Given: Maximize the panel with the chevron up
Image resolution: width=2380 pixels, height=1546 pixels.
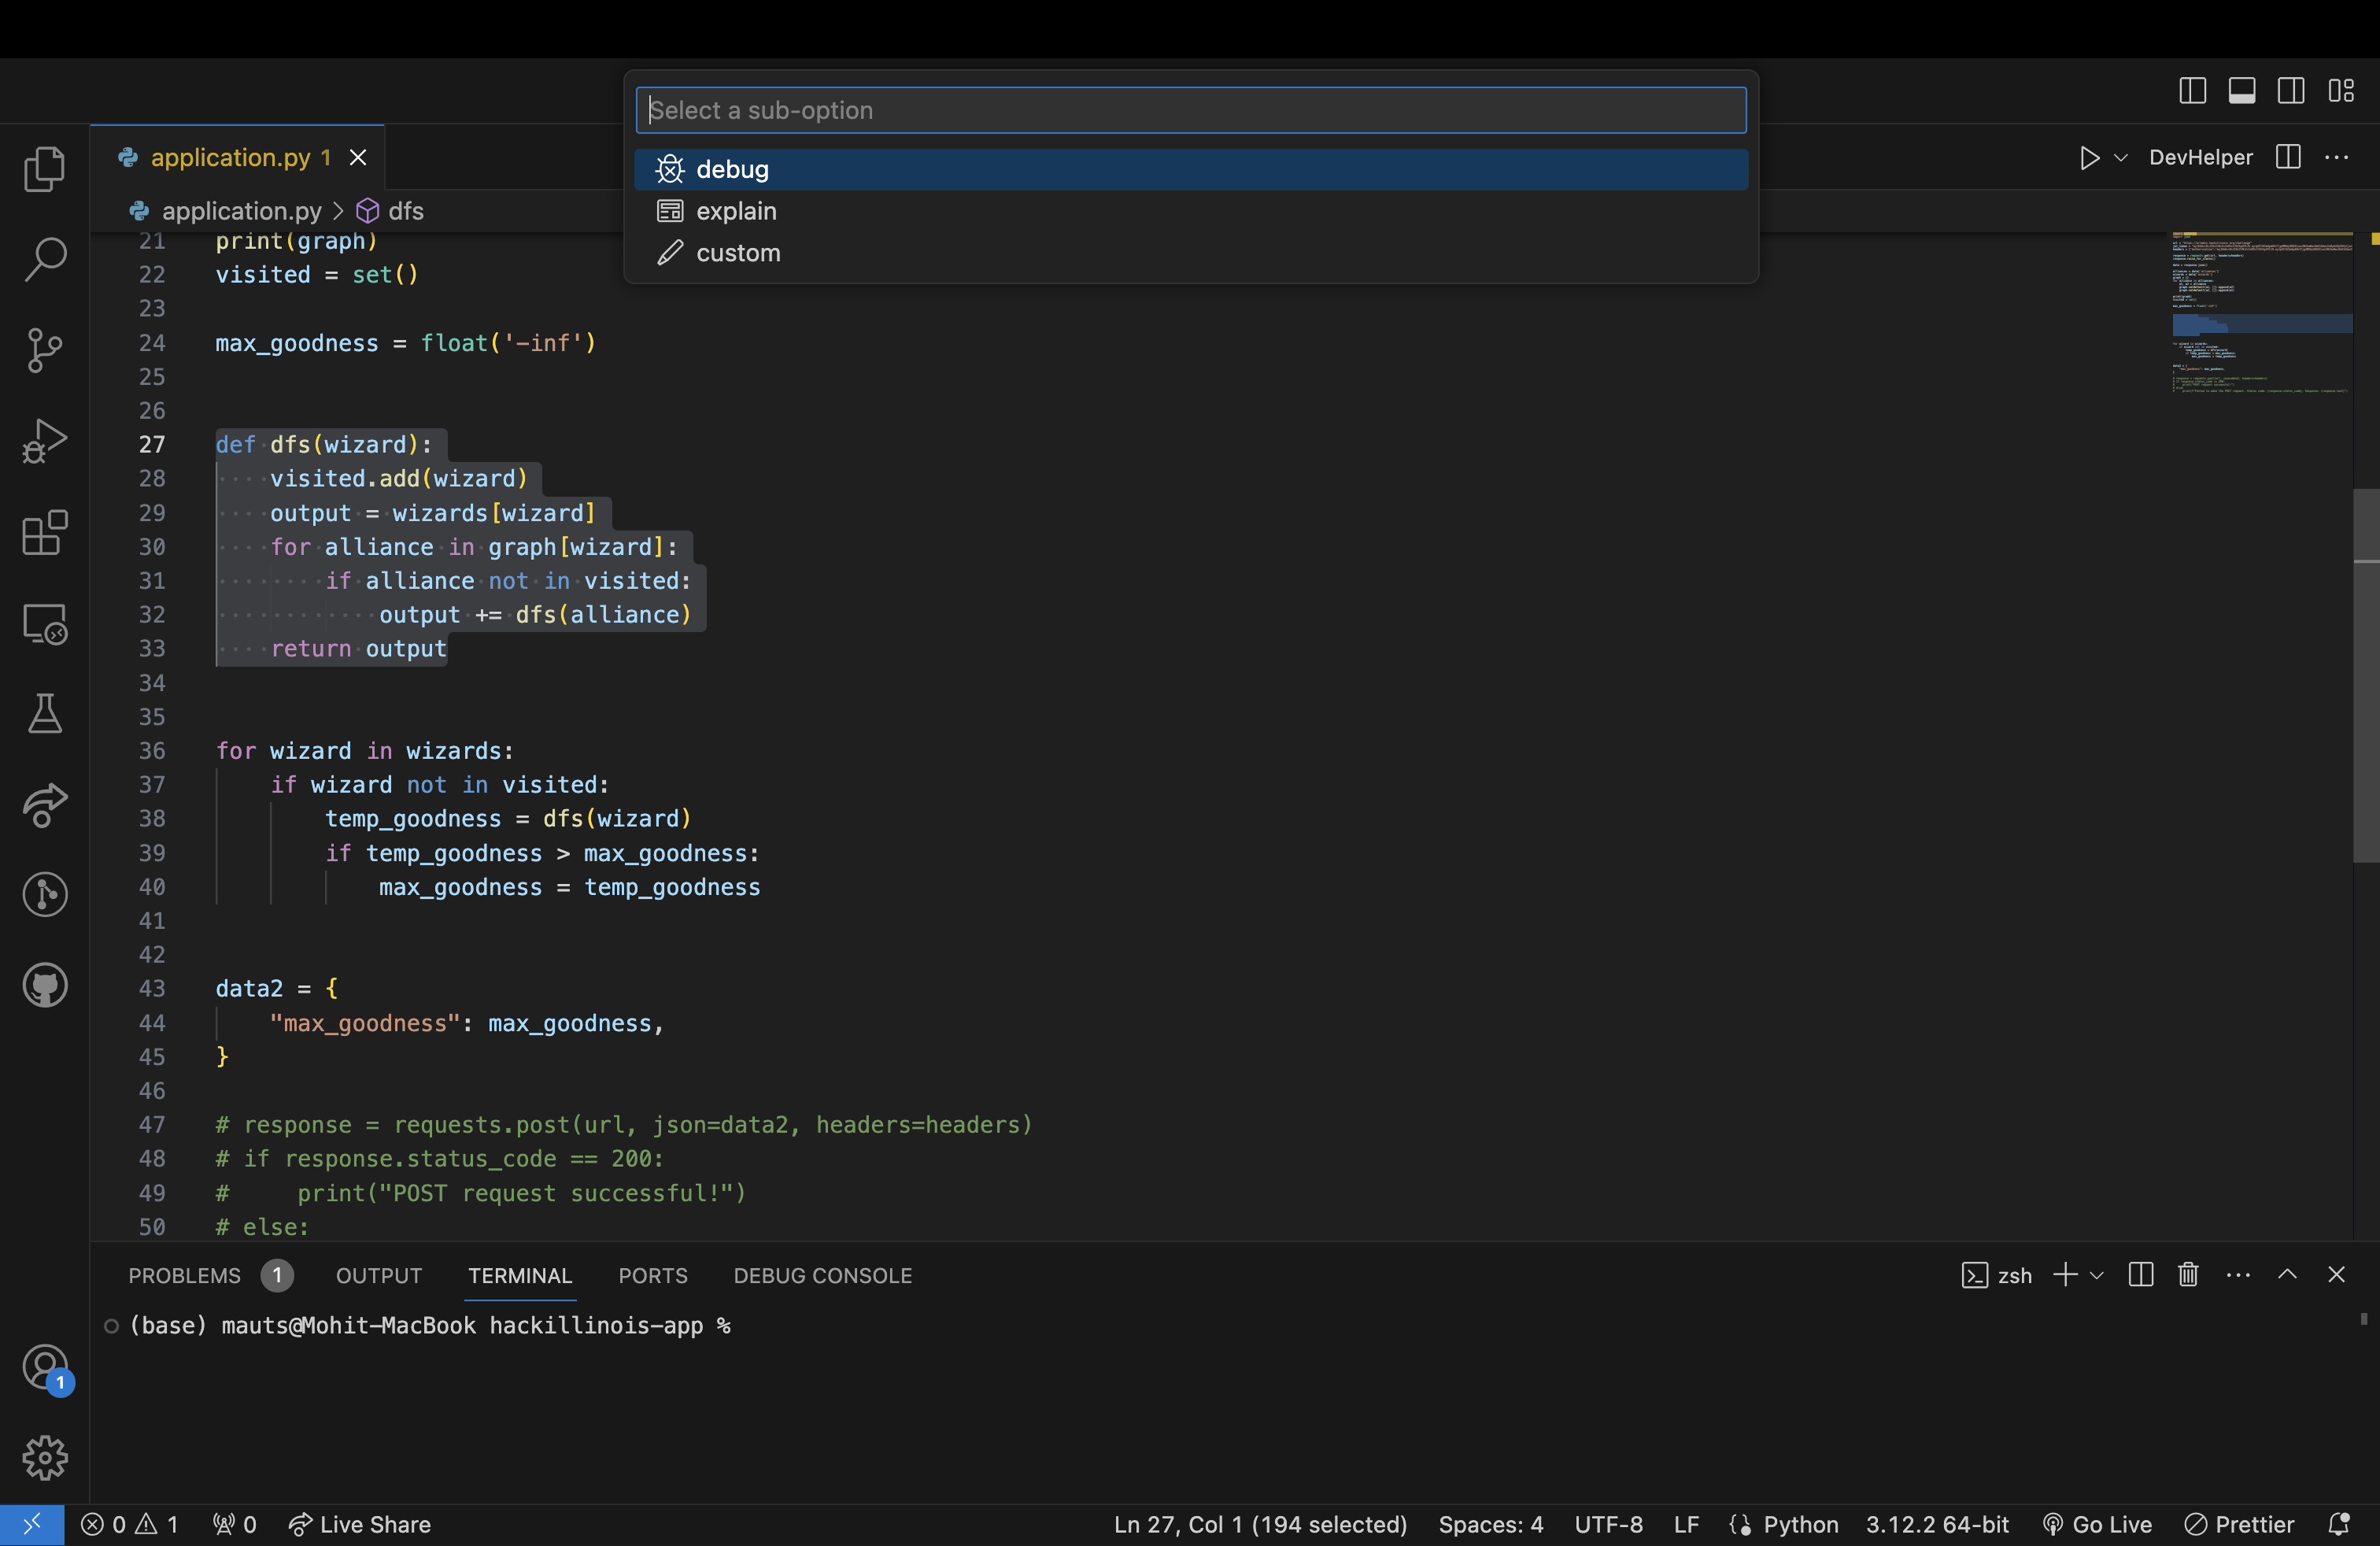Looking at the screenshot, I should (2287, 1275).
